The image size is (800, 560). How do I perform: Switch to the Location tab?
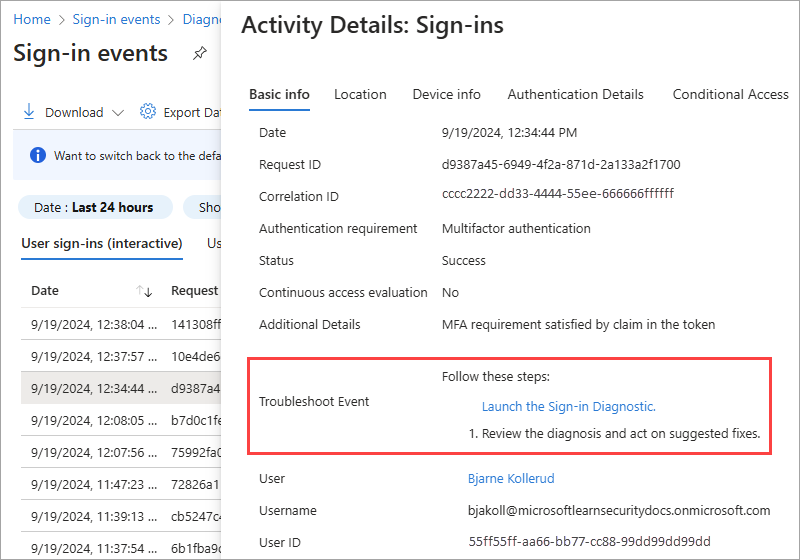[360, 94]
